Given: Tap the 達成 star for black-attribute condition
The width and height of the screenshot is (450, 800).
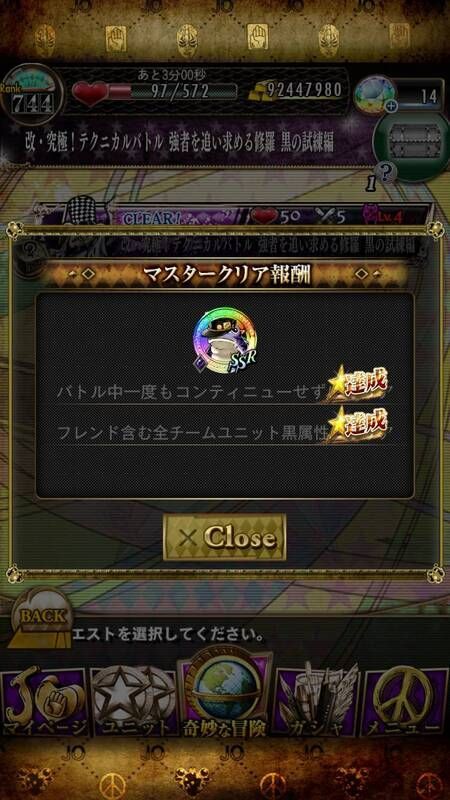Looking at the screenshot, I should [358, 423].
